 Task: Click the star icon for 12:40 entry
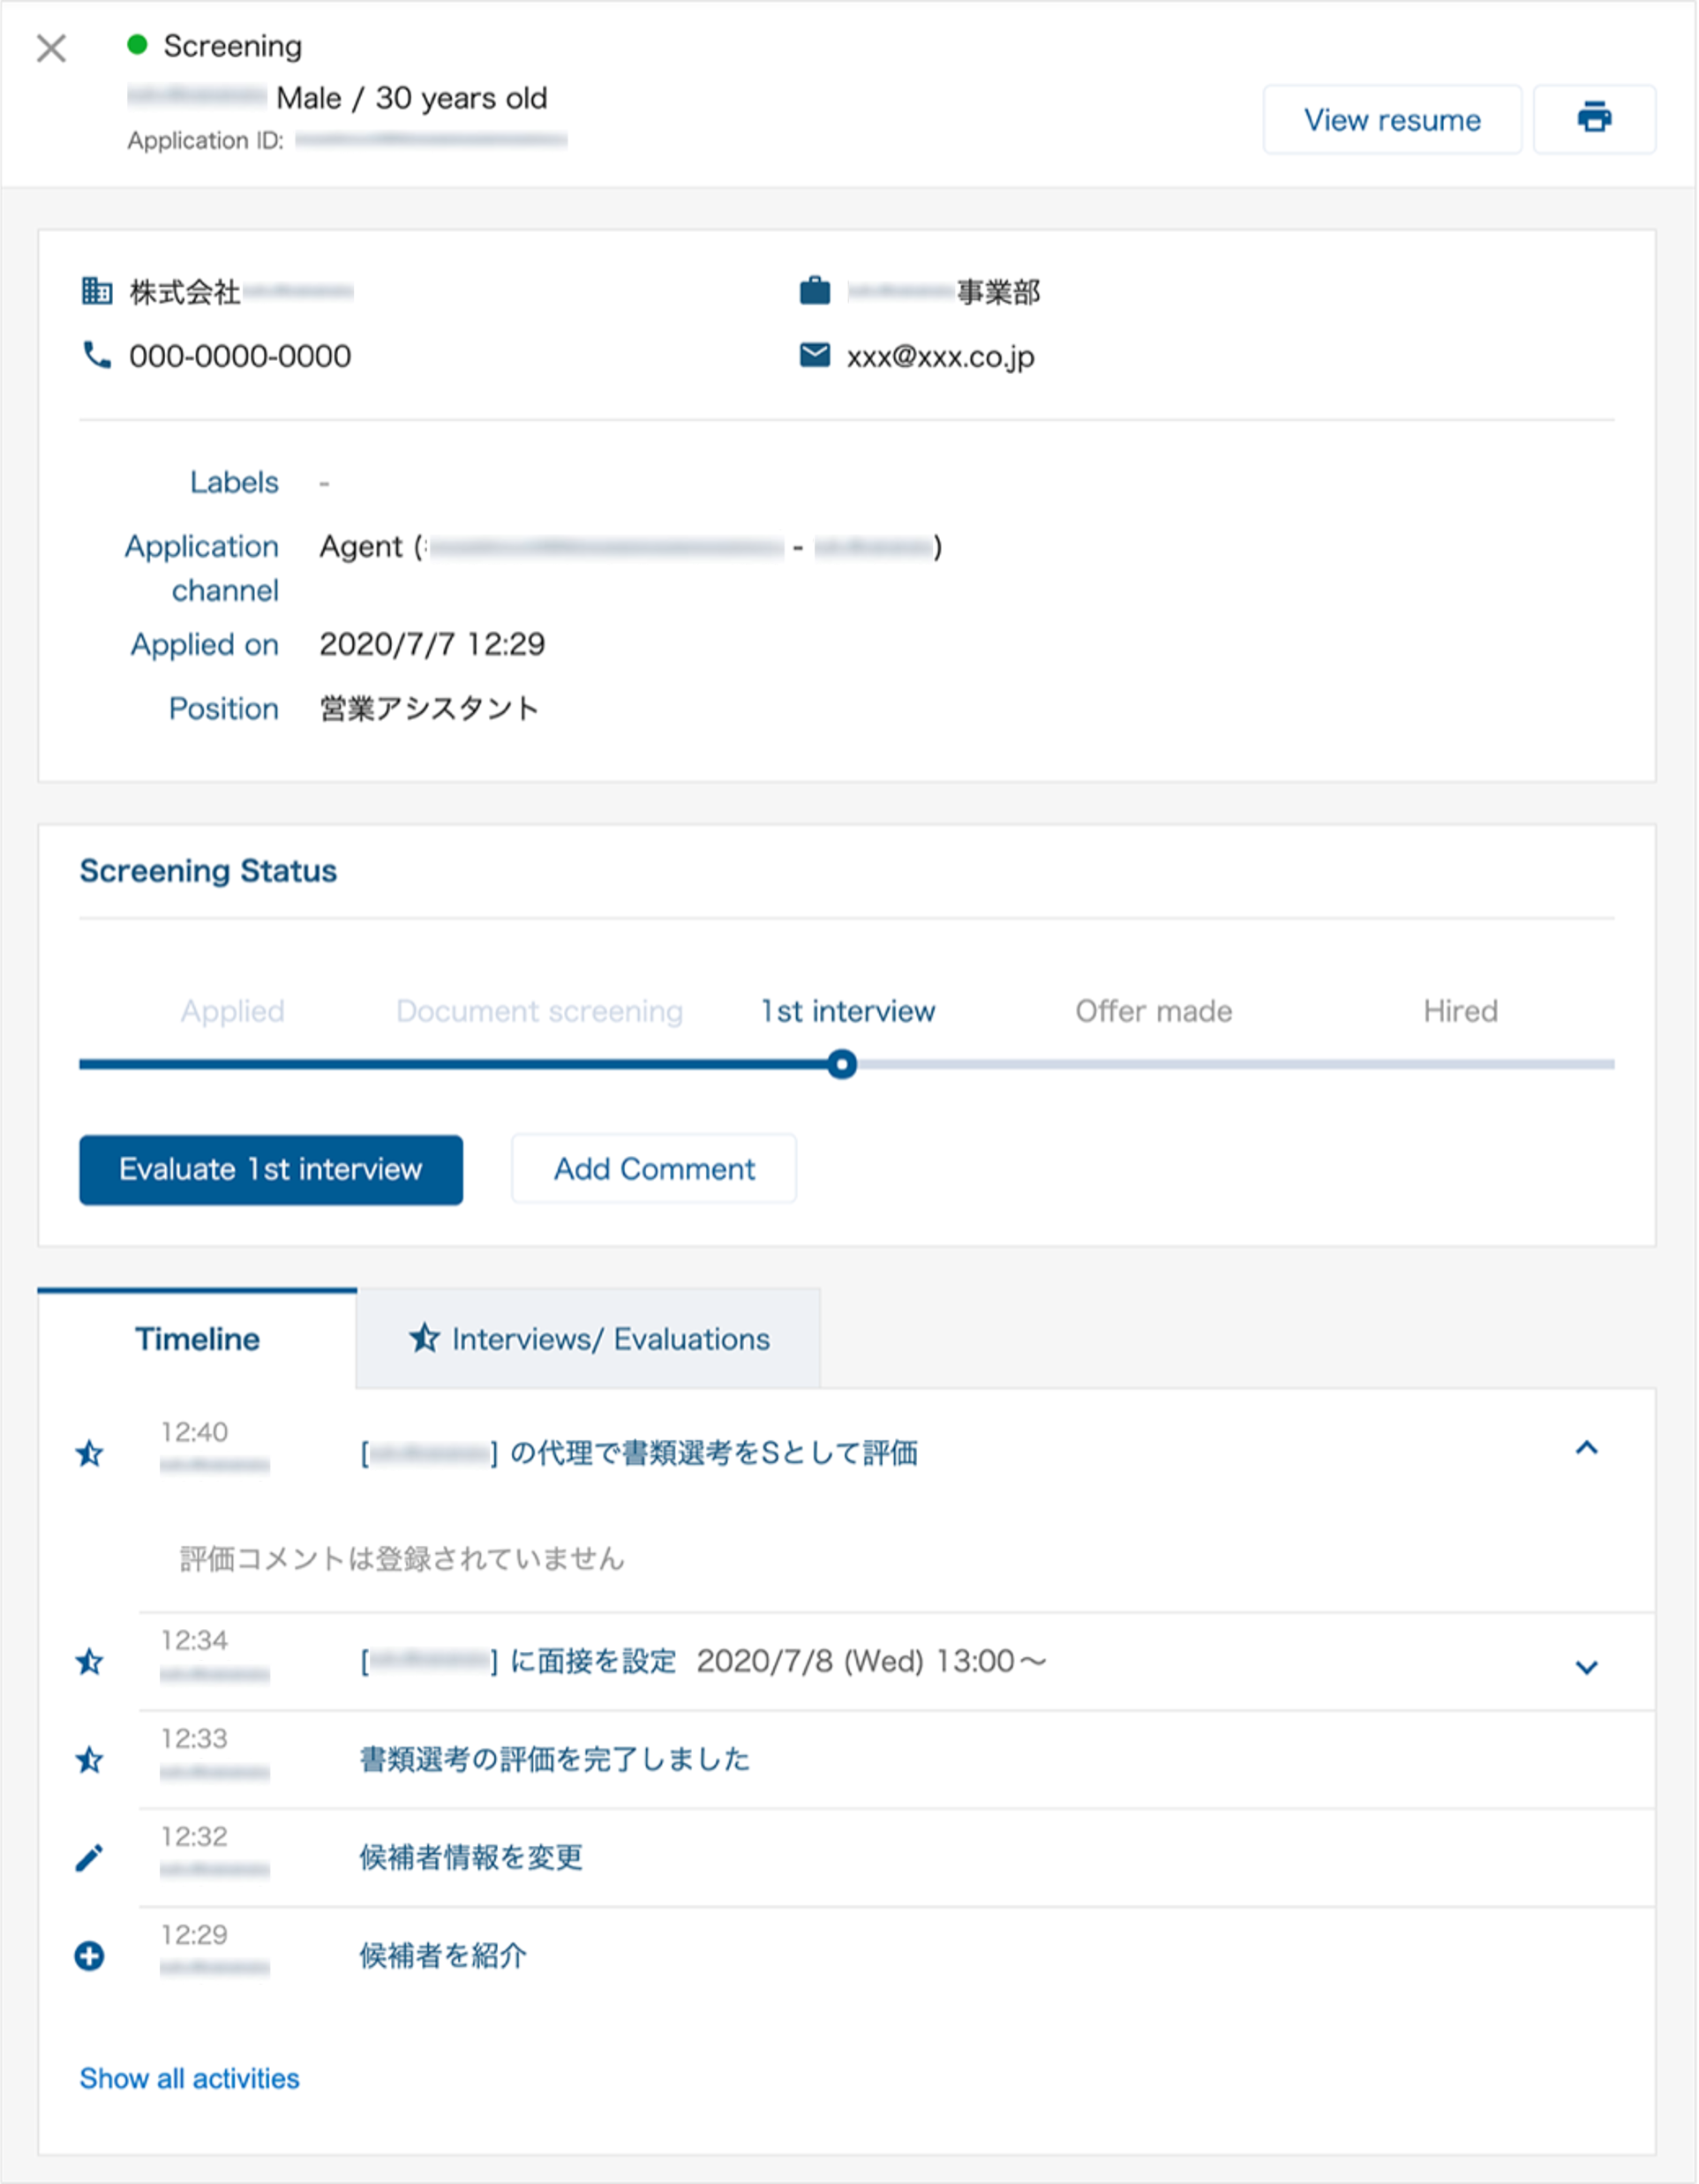[90, 1453]
